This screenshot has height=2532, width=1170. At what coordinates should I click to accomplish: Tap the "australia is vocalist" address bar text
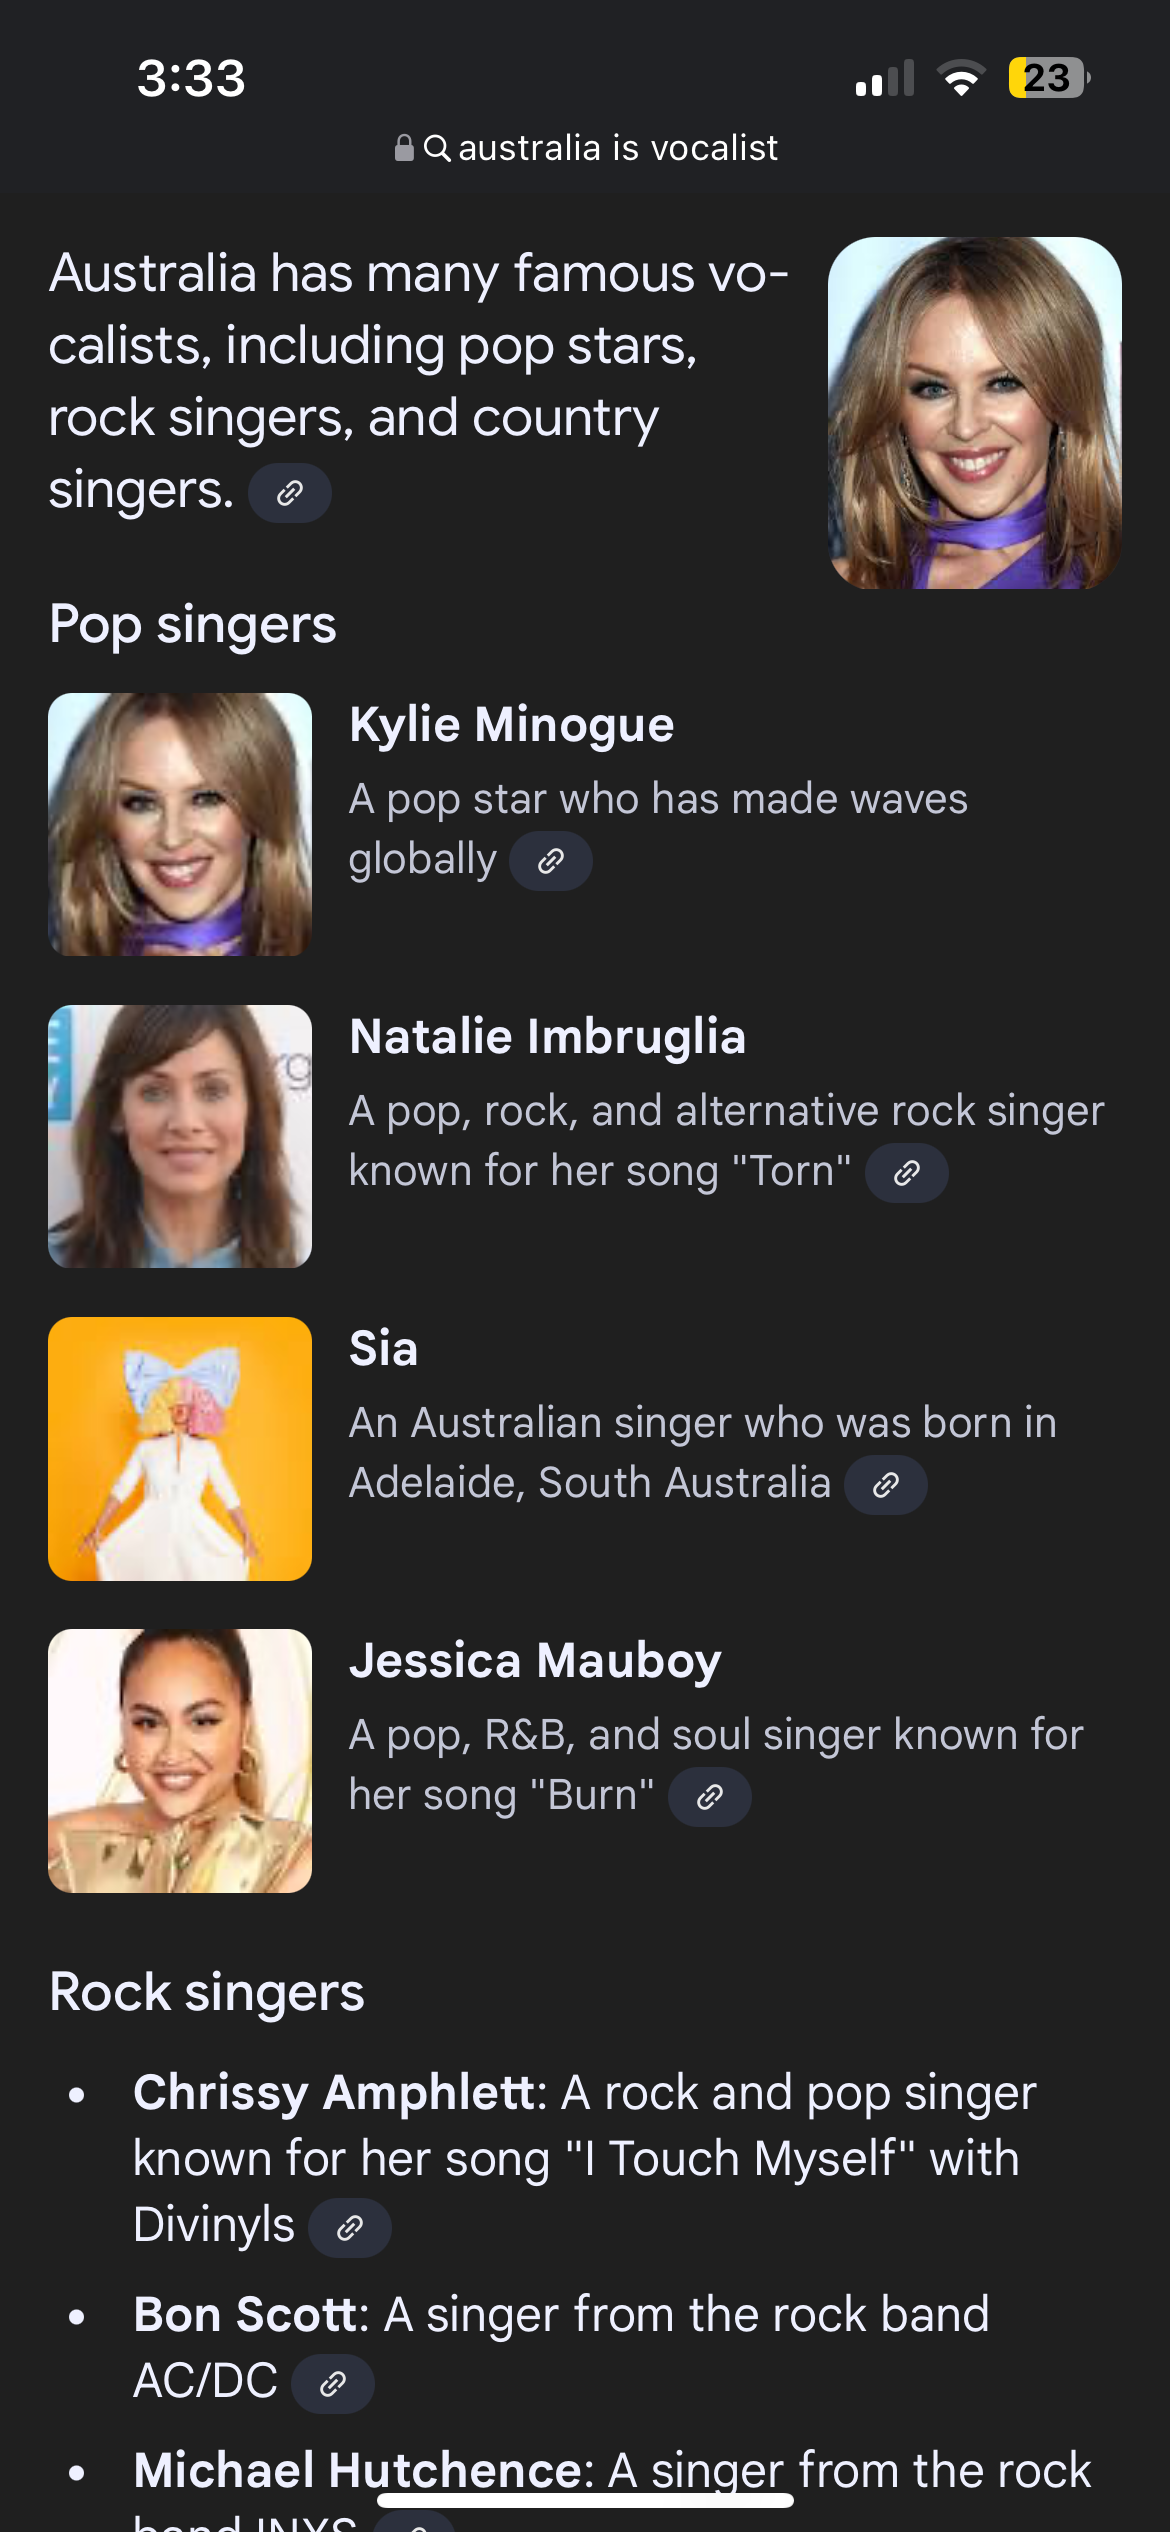click(x=617, y=148)
